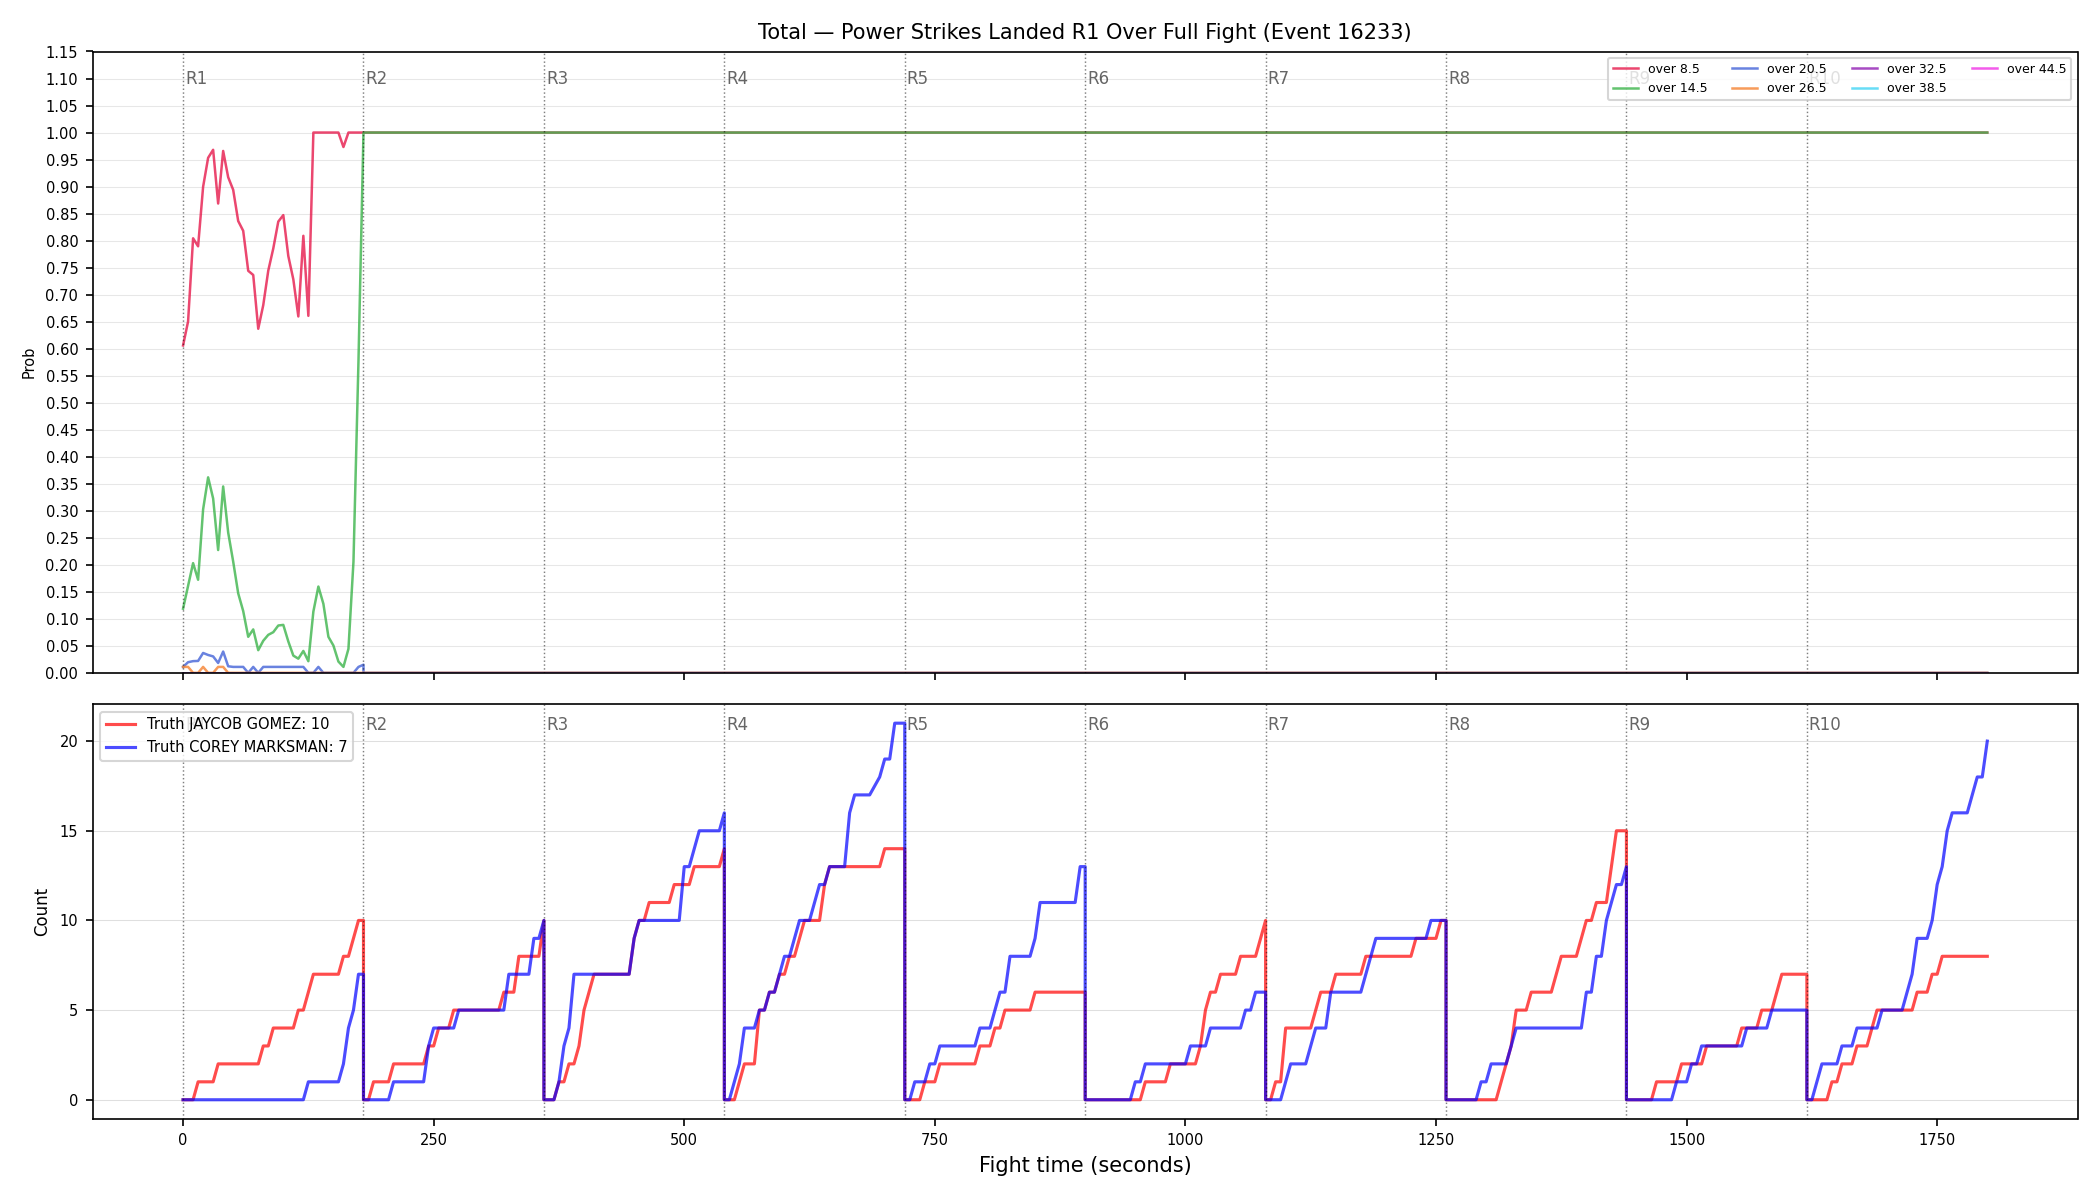Select the 'over 14.5' legend entry
Image resolution: width=2100 pixels, height=1200 pixels.
point(1659,88)
